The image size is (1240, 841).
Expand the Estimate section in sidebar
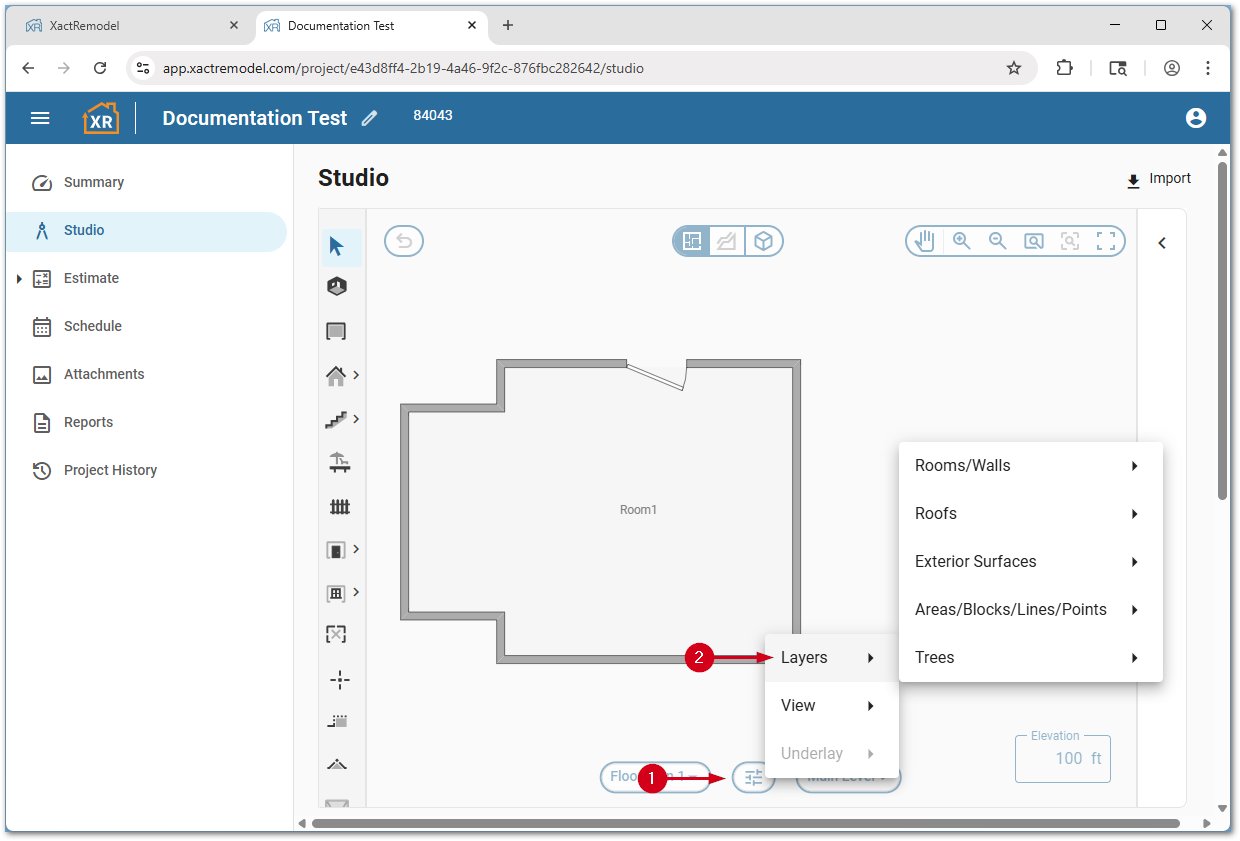click(19, 278)
